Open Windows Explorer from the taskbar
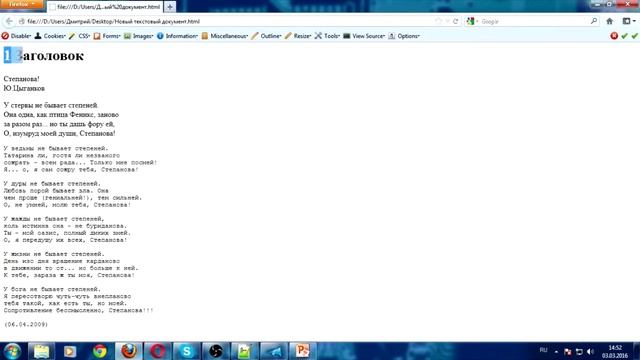The image size is (640, 360). tap(41, 351)
